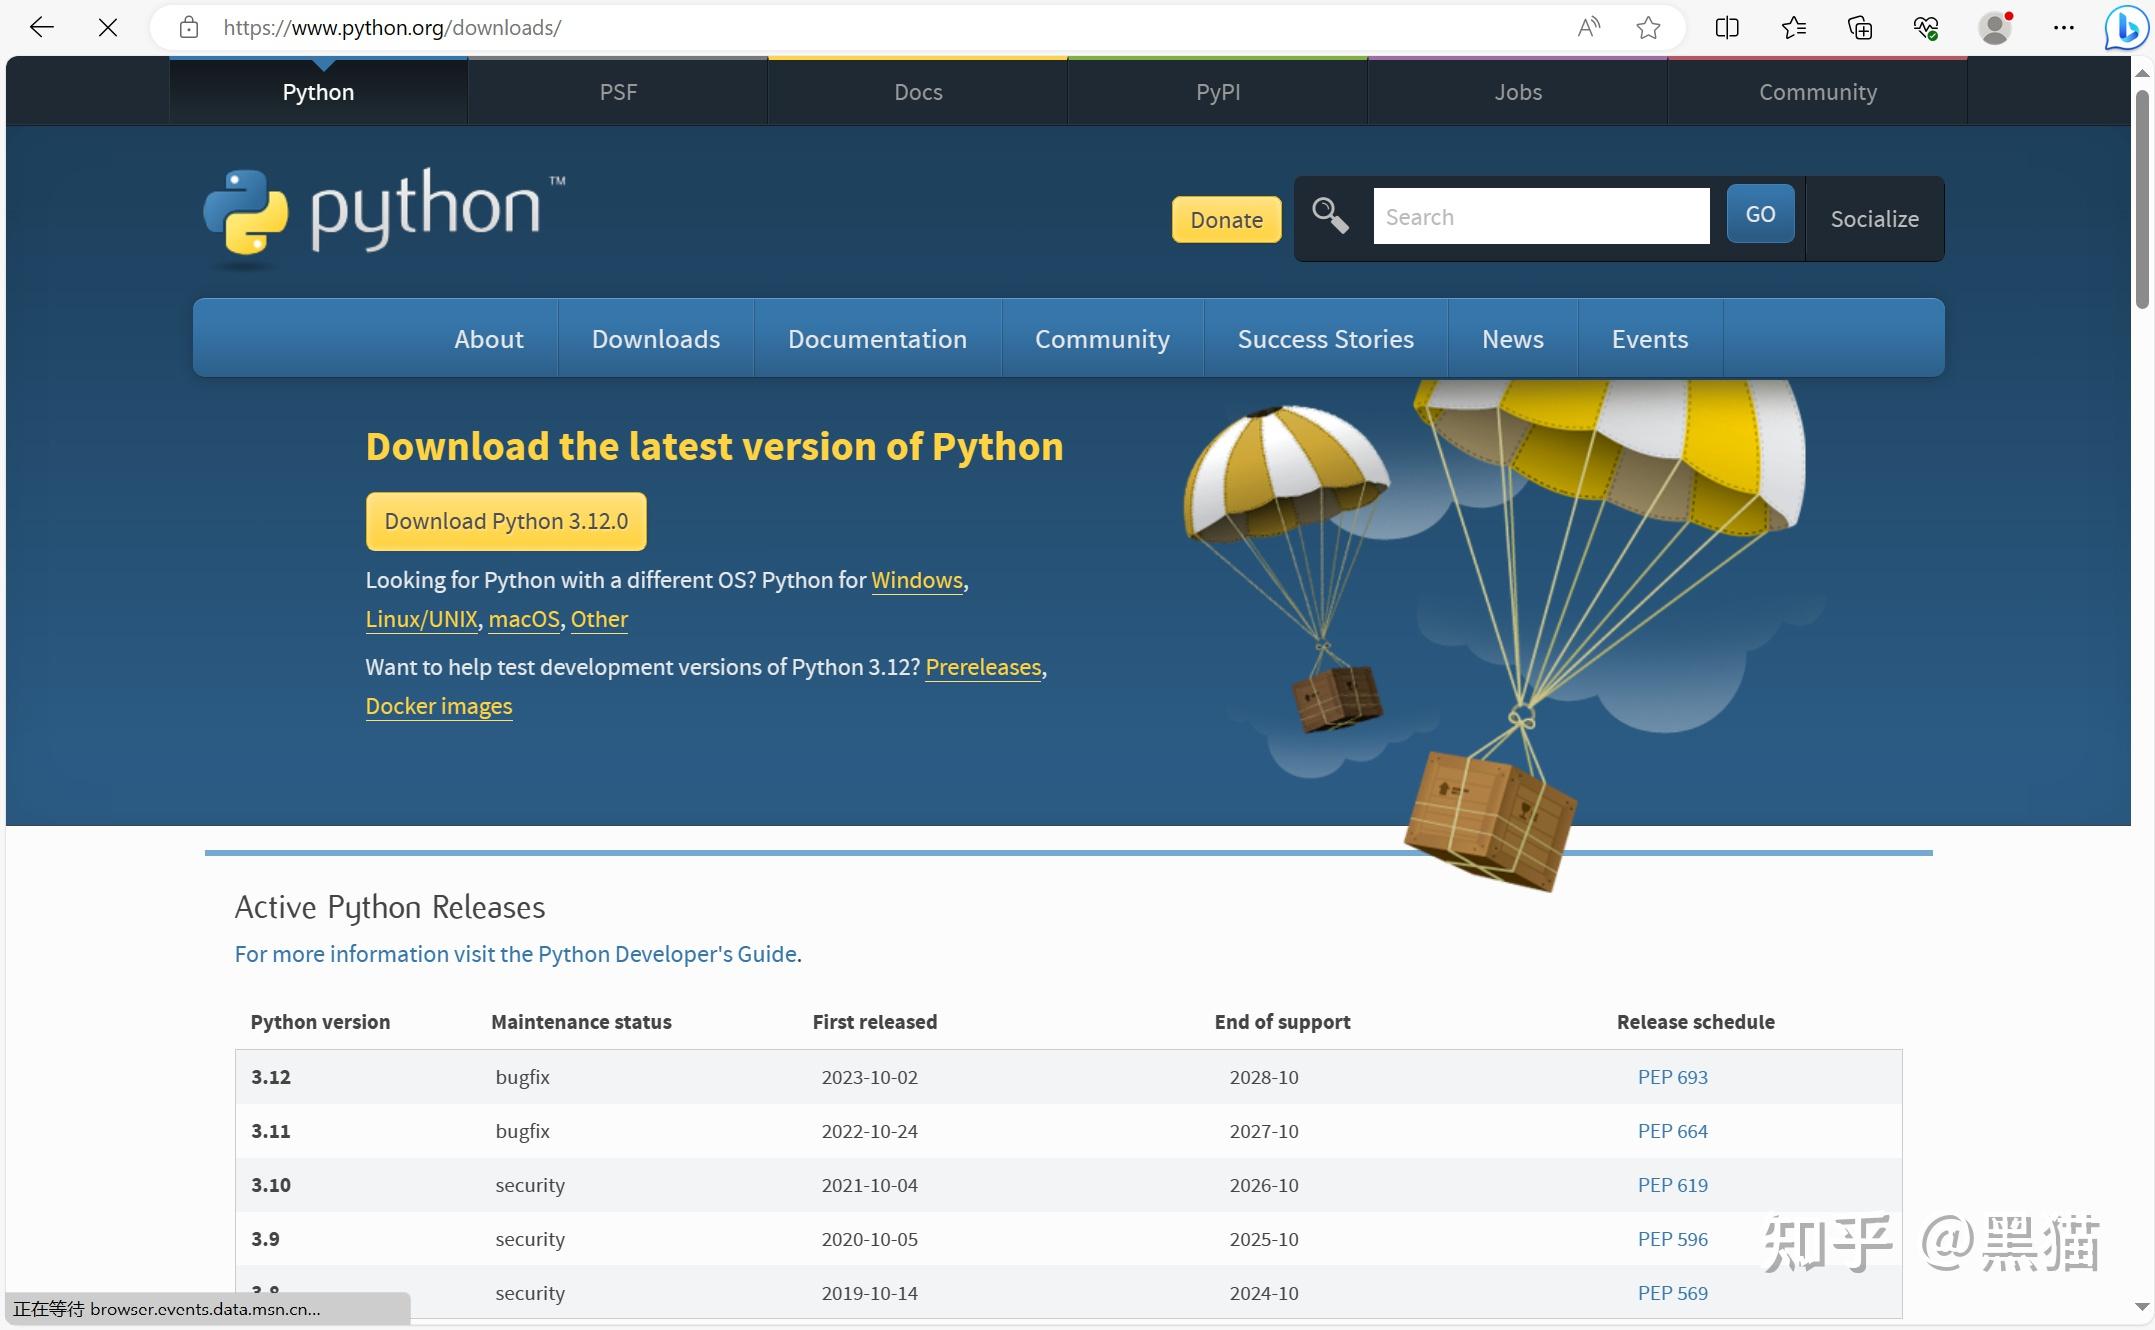Open the Bing Copilot sidebar icon
The image size is (2155, 1330).
click(x=2125, y=27)
